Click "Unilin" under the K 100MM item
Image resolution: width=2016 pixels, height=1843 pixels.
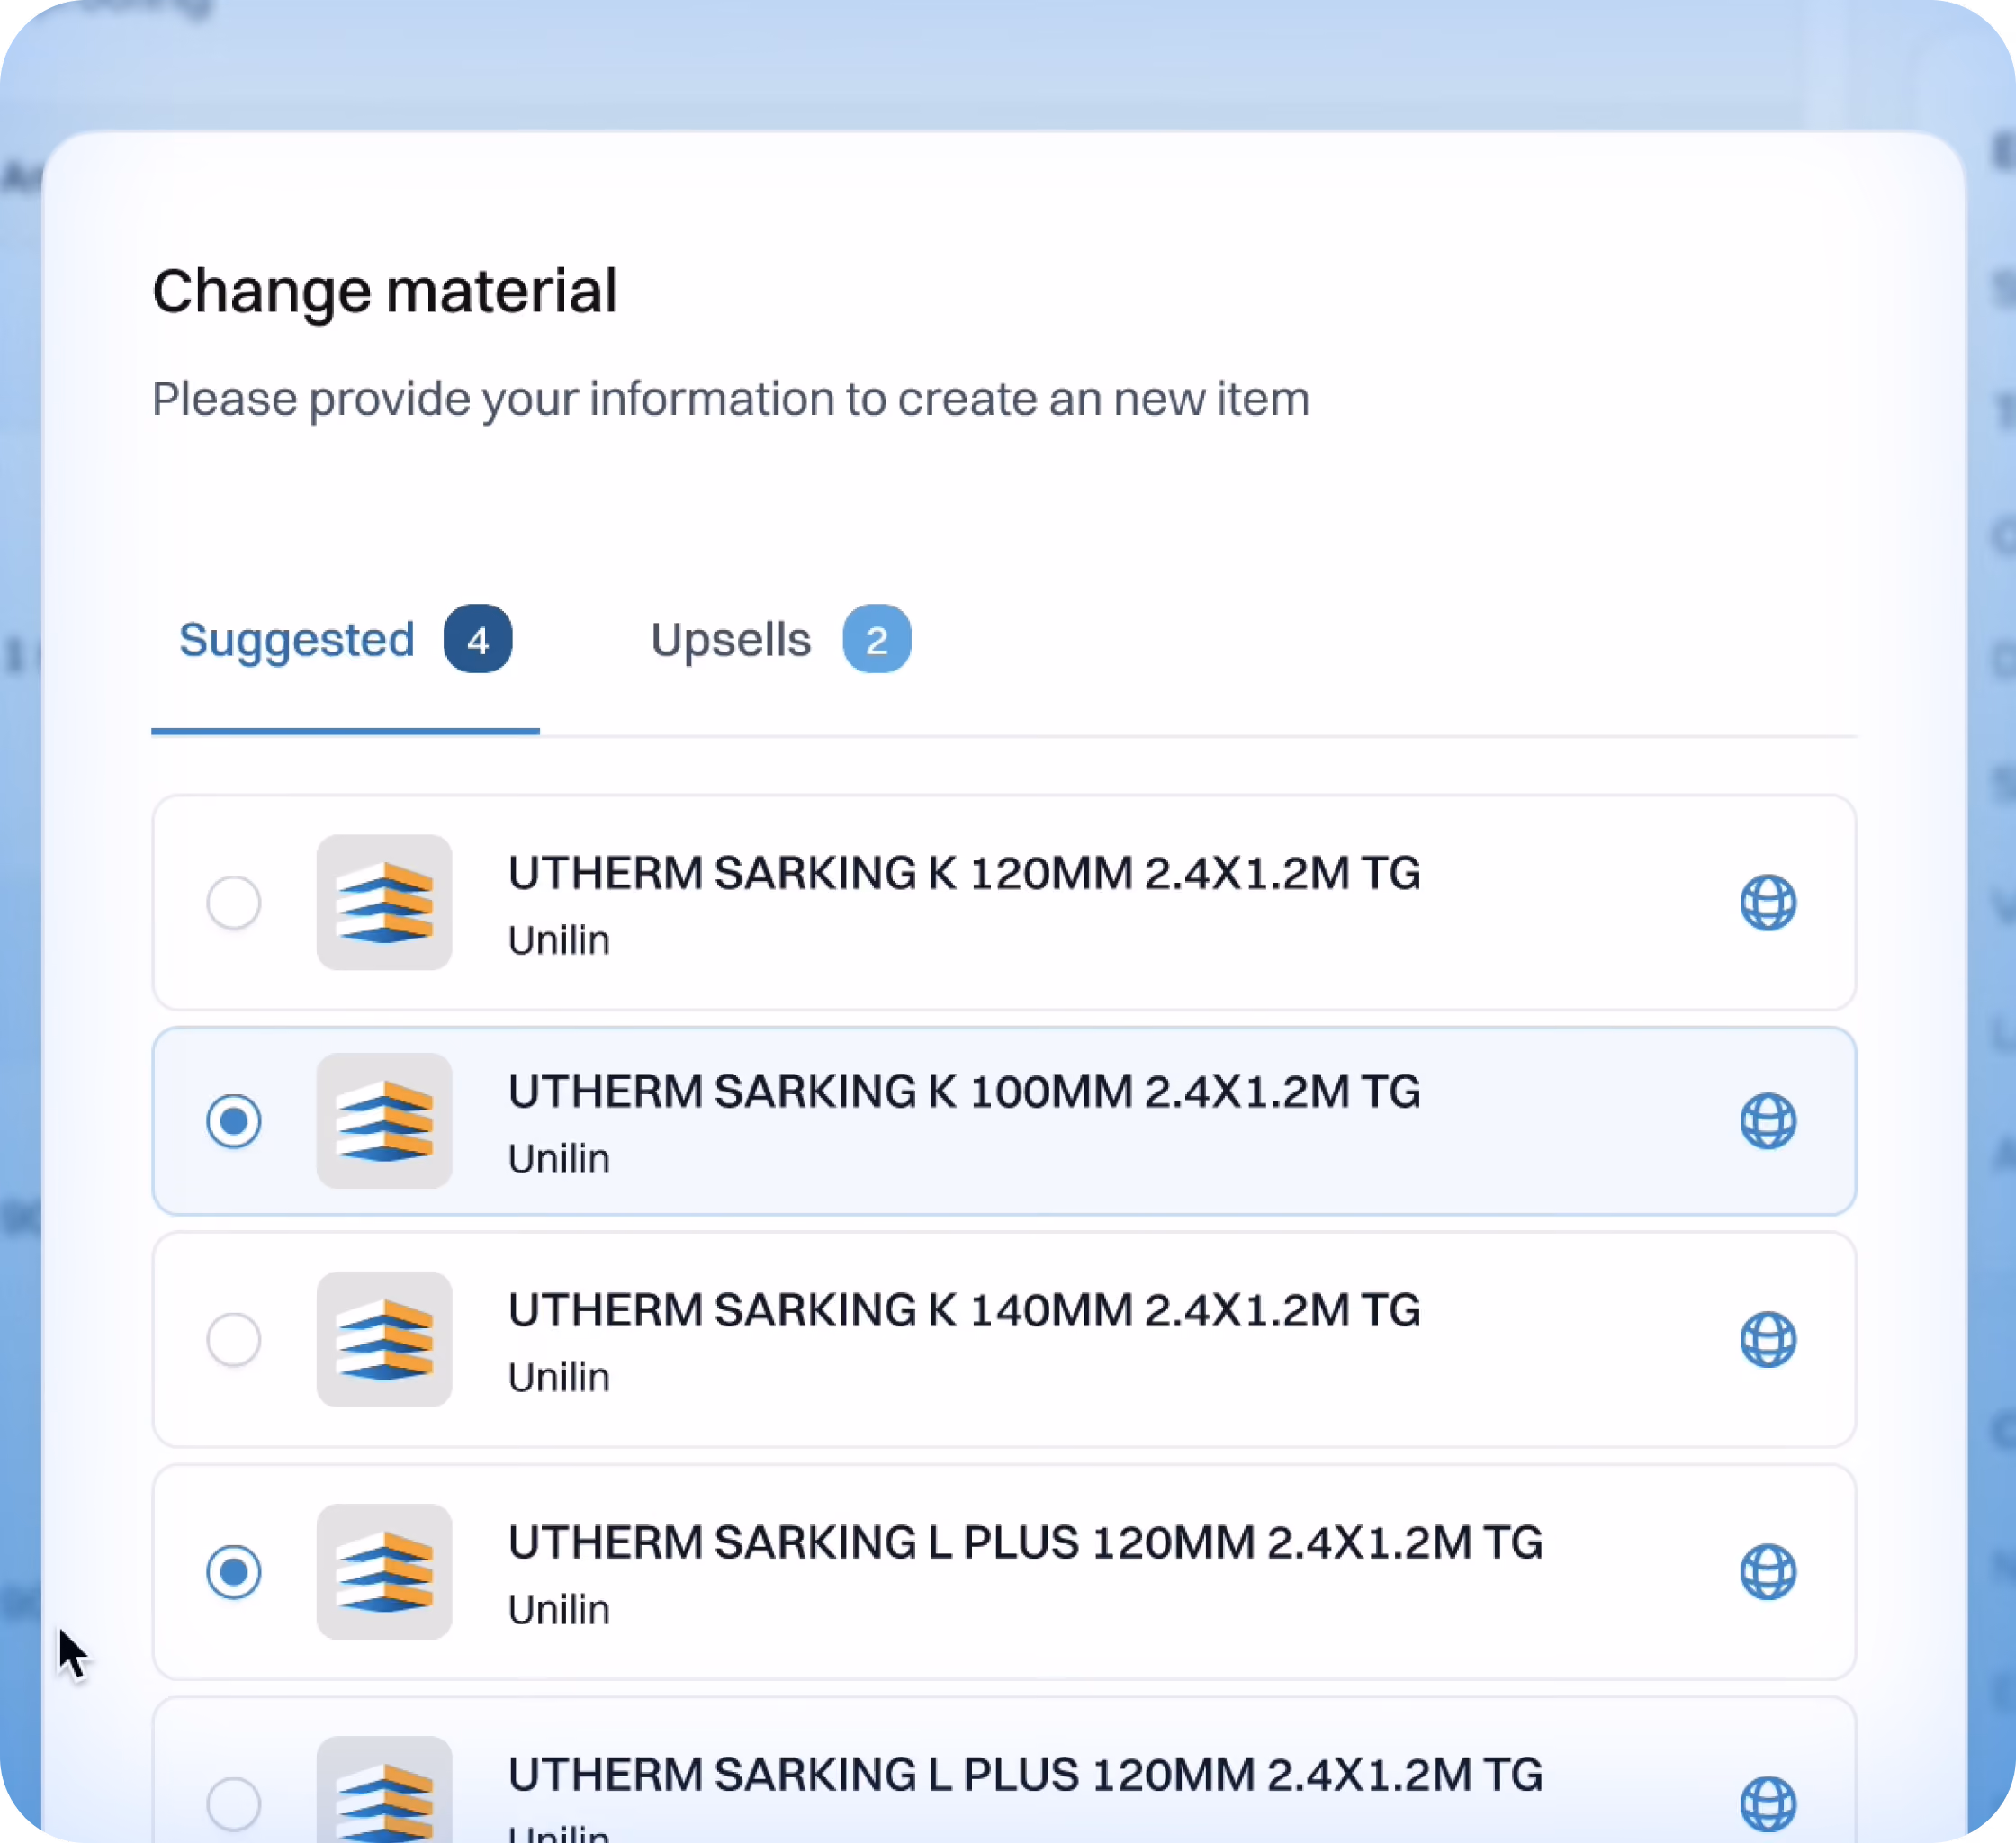[559, 1158]
